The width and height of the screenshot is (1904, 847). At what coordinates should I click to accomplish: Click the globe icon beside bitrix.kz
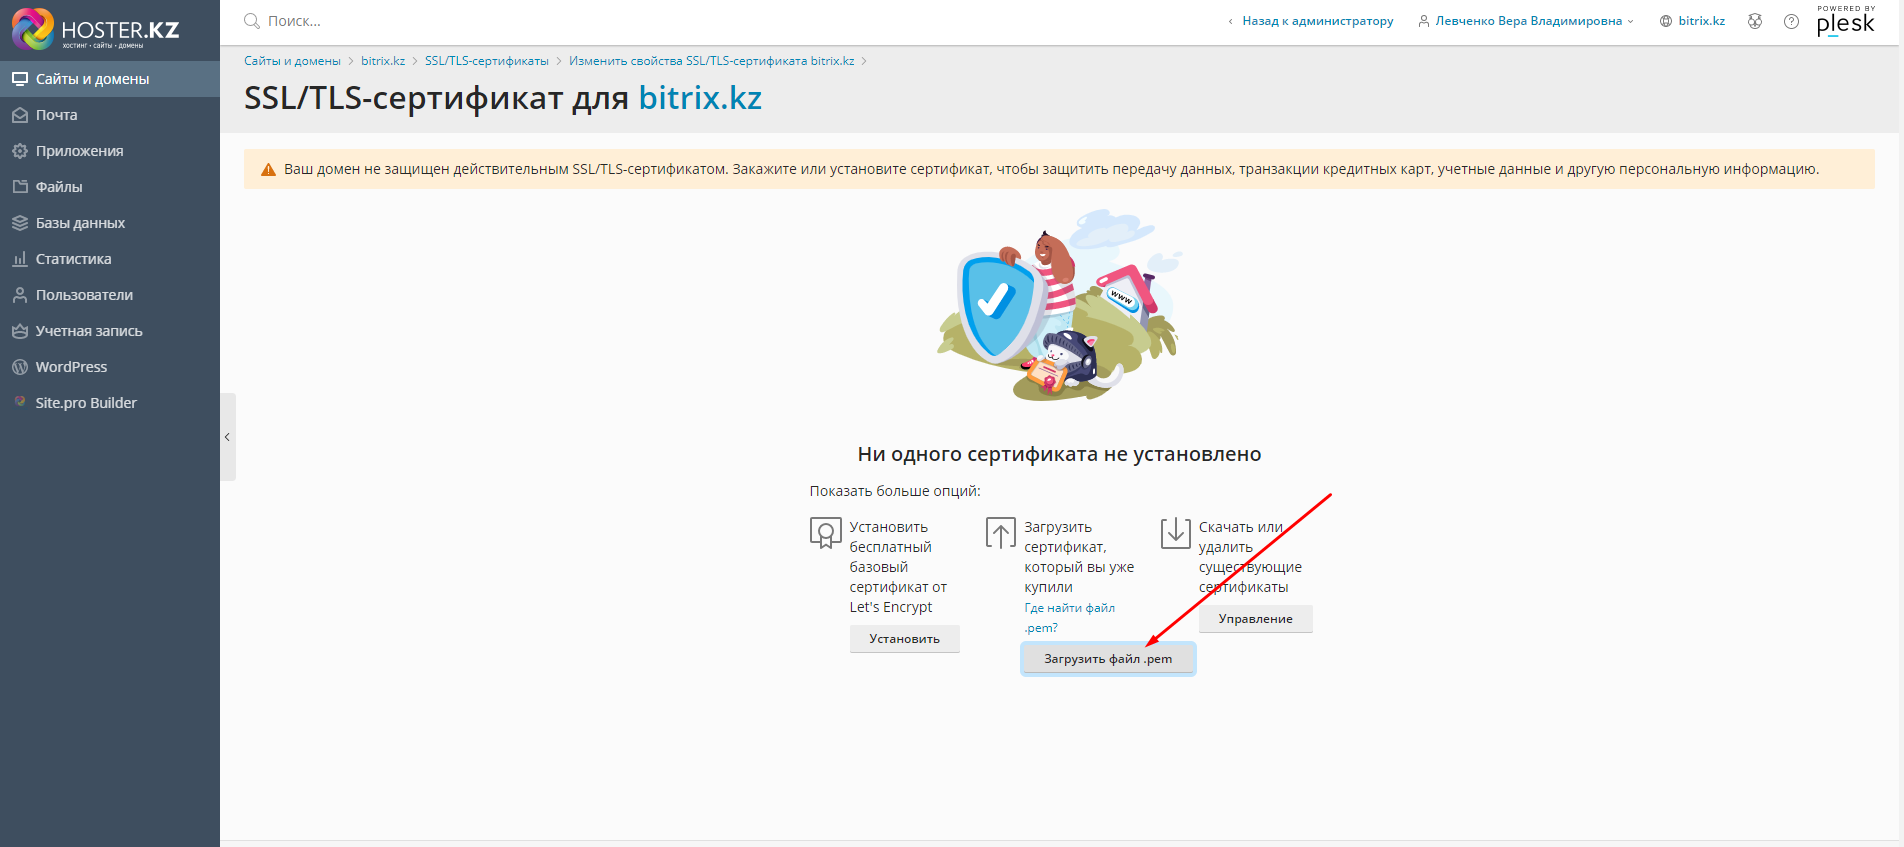pyautogui.click(x=1666, y=21)
